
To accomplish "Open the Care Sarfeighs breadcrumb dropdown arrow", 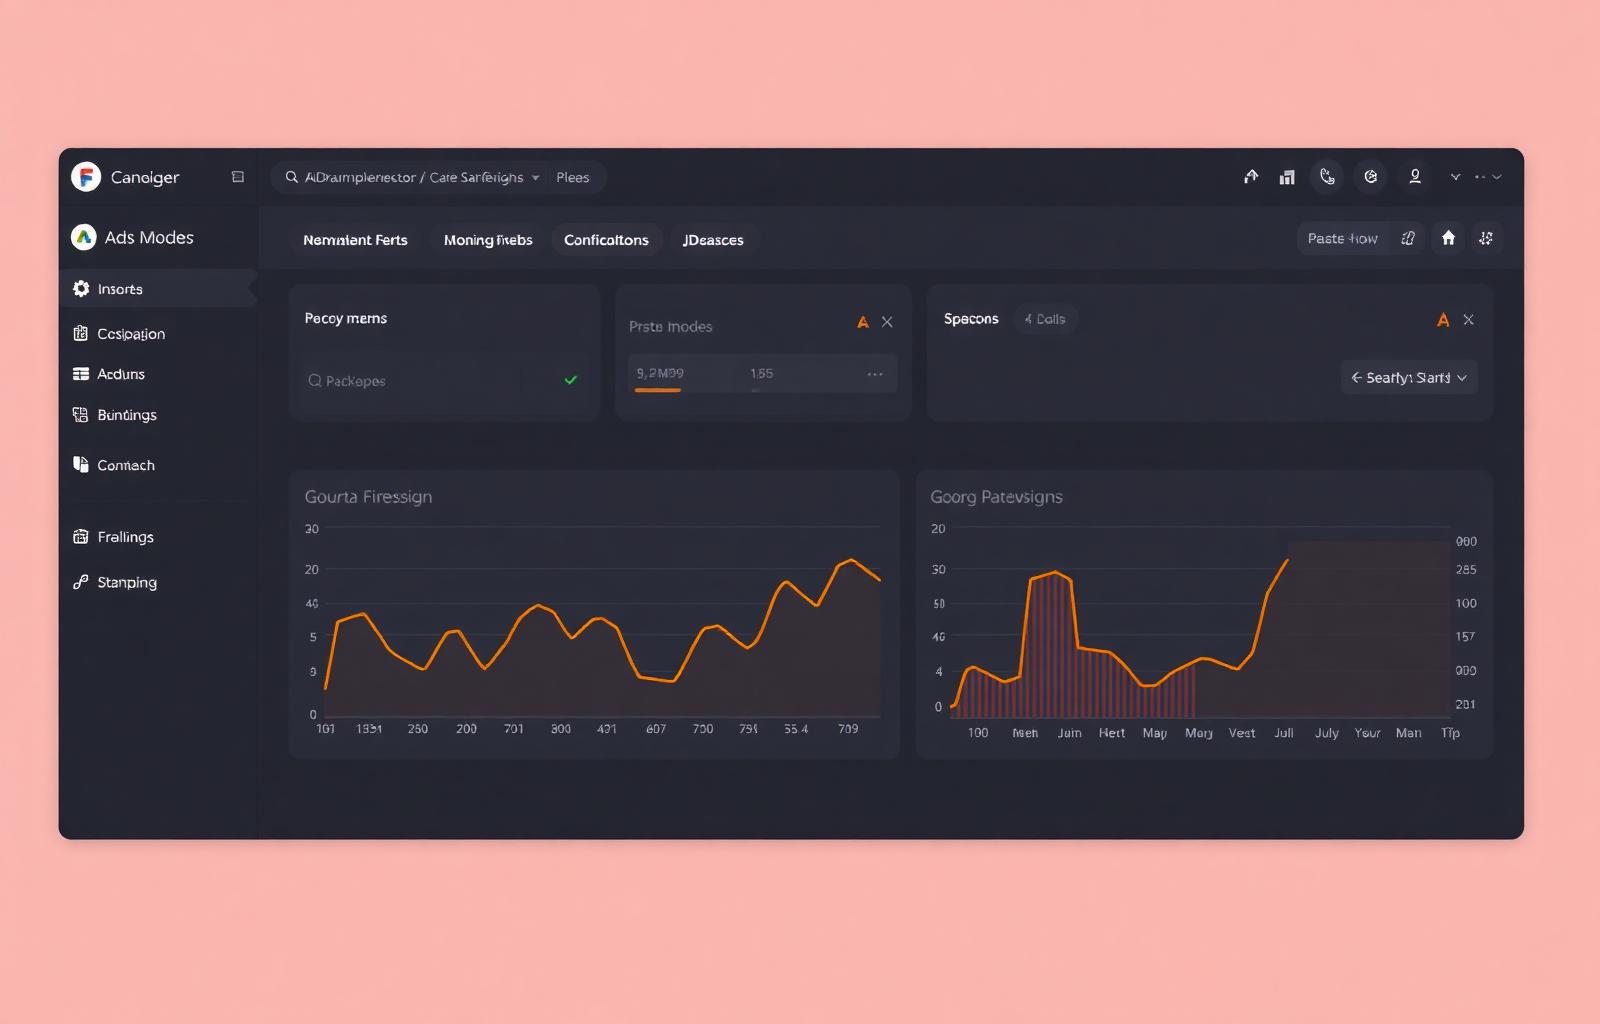I will pyautogui.click(x=536, y=178).
